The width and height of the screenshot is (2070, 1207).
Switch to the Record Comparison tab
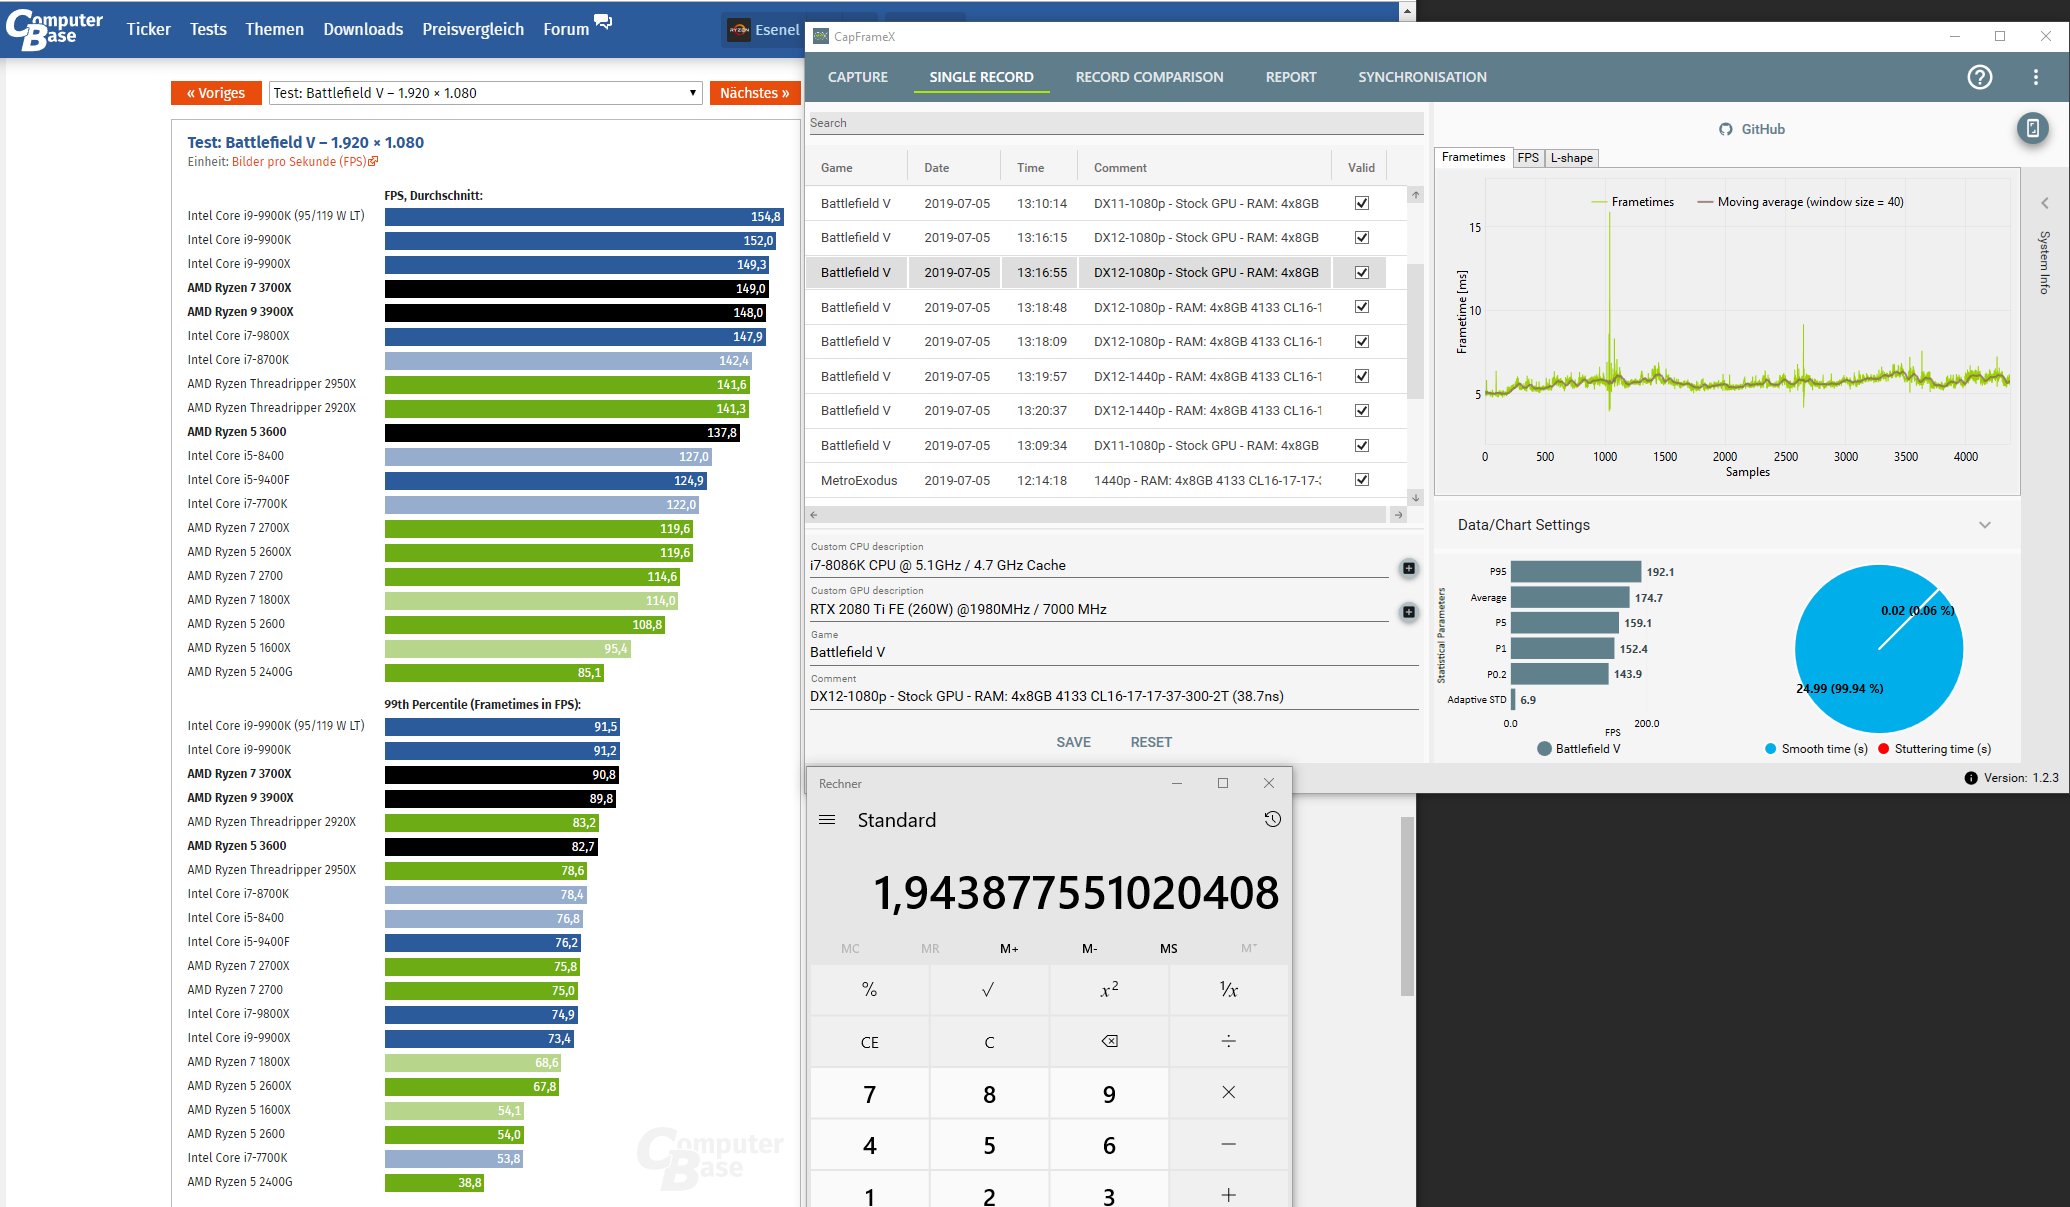coord(1149,77)
